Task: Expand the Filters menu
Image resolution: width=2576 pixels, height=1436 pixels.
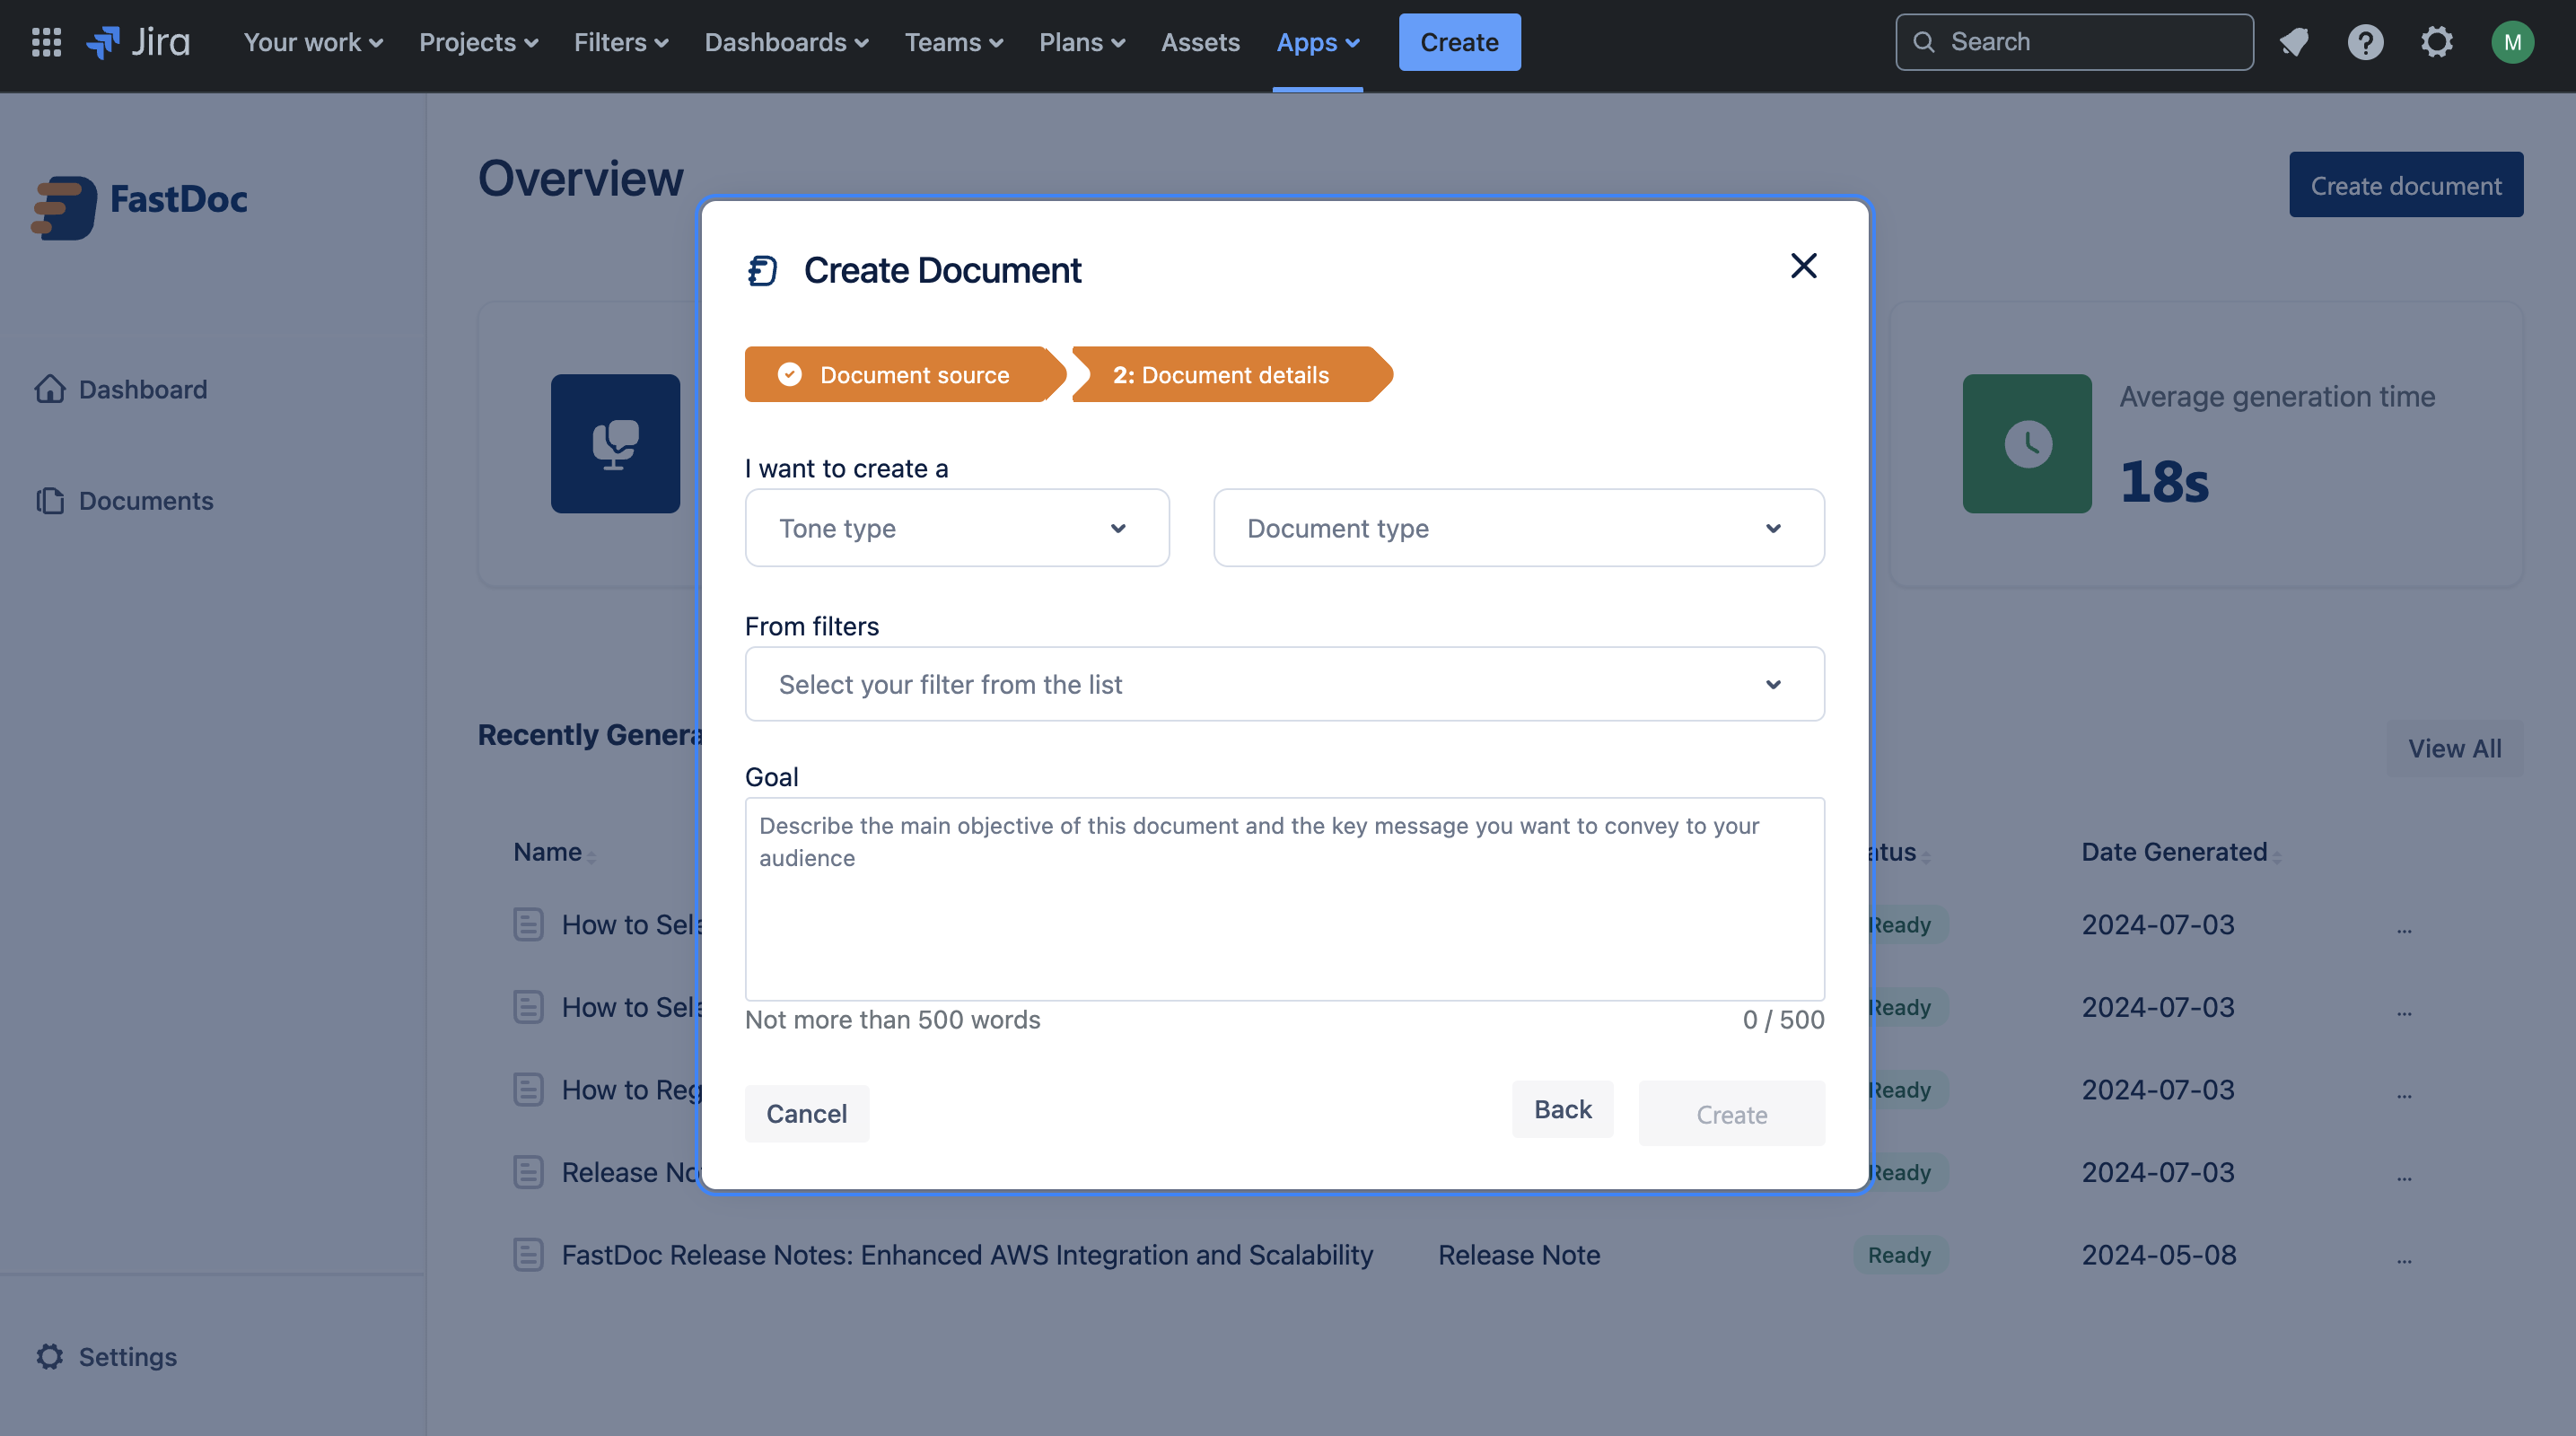Action: pyautogui.click(x=620, y=42)
